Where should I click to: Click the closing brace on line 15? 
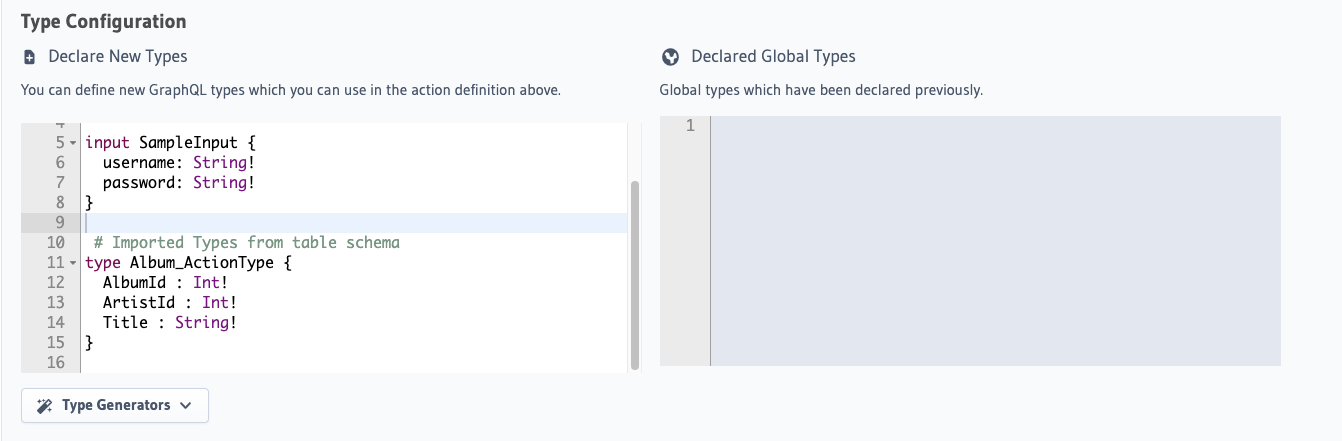click(89, 343)
